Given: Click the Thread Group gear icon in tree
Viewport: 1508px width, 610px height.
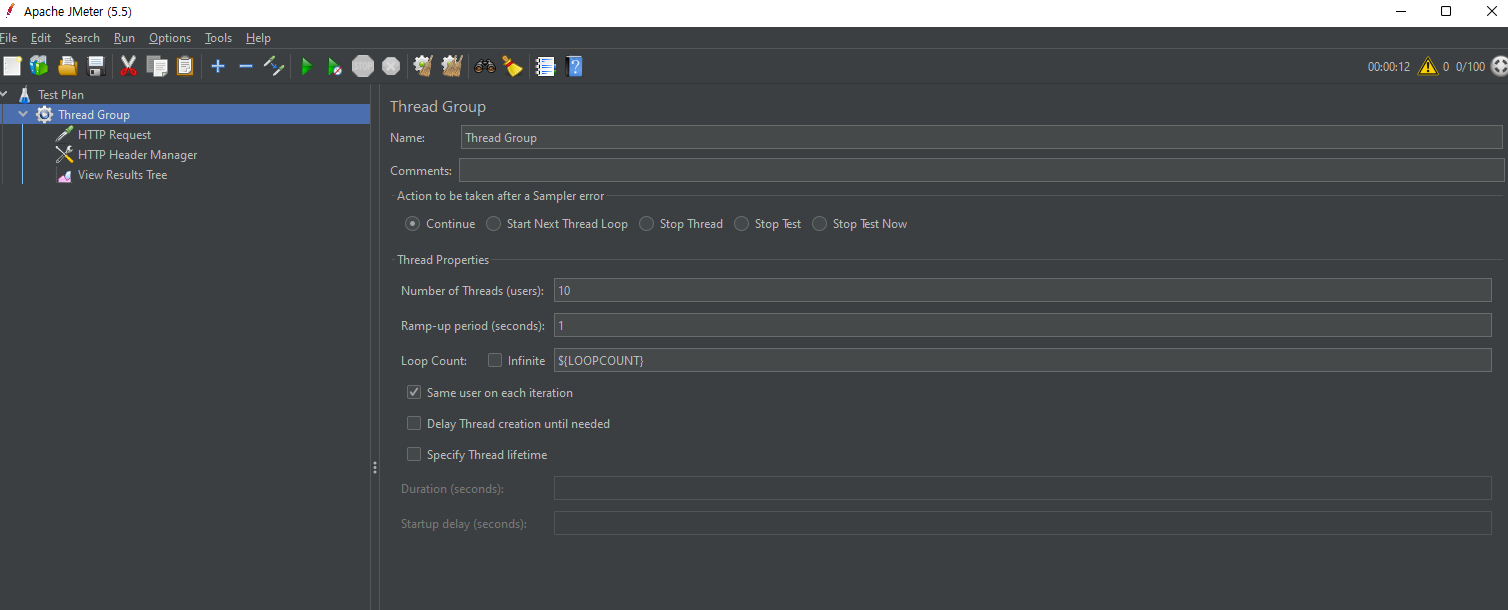Looking at the screenshot, I should point(45,114).
